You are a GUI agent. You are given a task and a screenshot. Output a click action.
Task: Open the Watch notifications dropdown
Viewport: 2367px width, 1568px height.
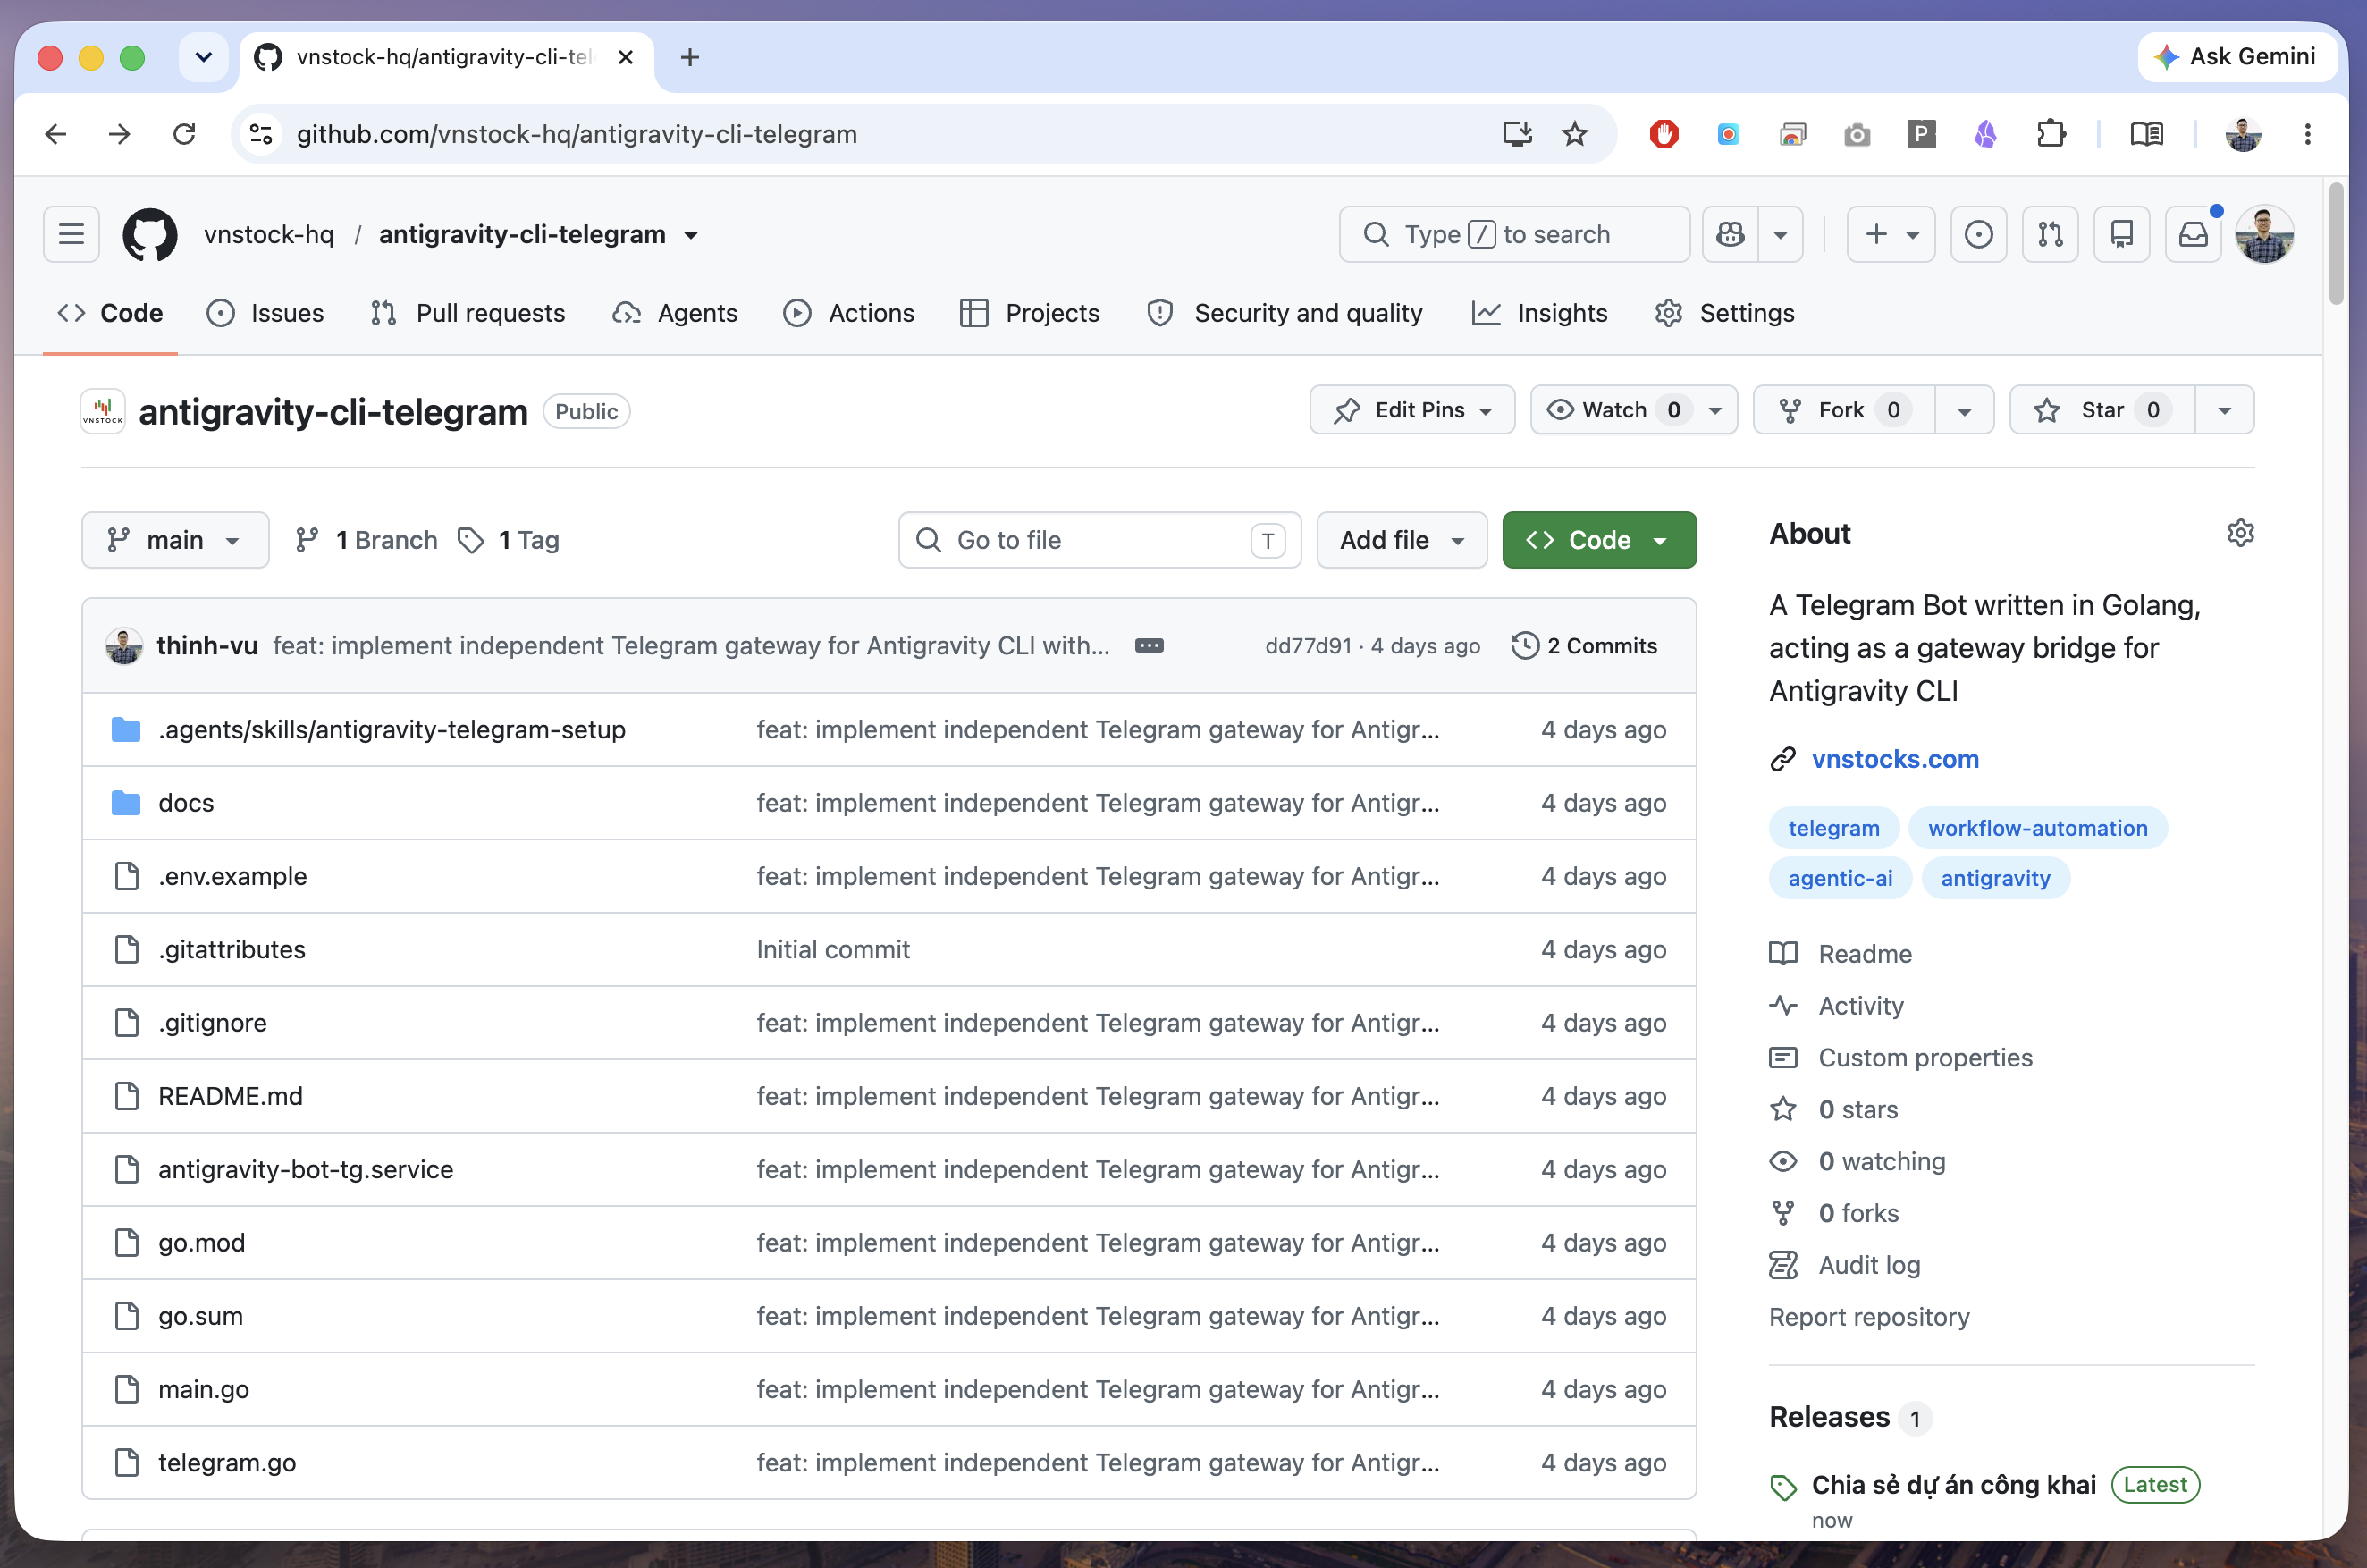pos(1634,410)
